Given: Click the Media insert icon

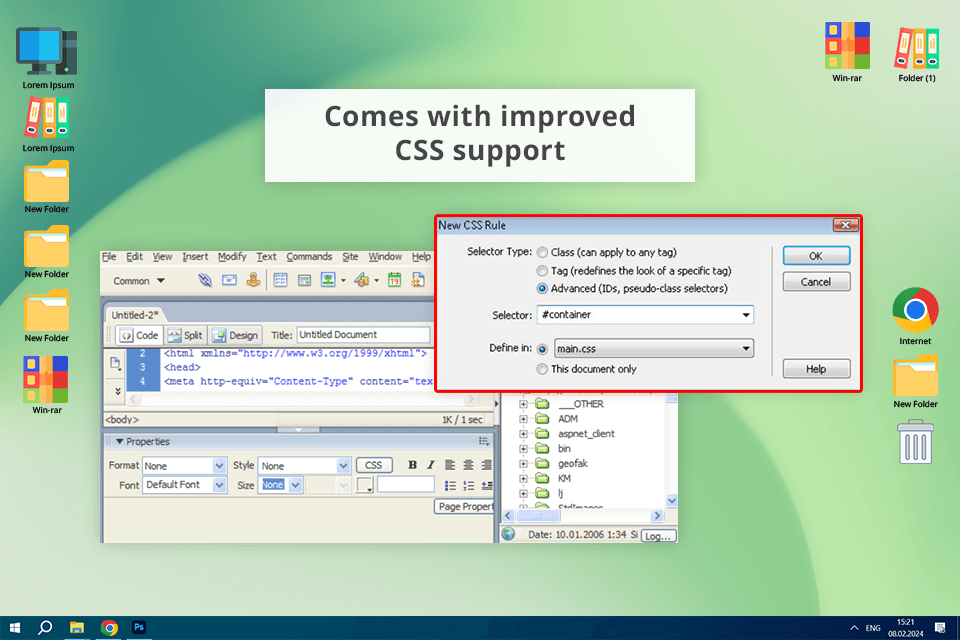Looking at the screenshot, I should (362, 280).
